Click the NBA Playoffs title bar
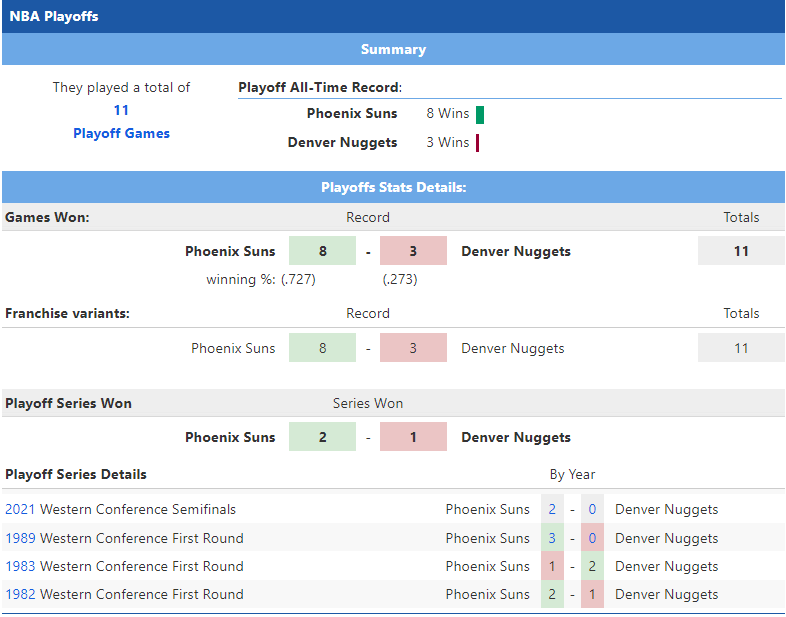The image size is (786, 617). tap(393, 16)
